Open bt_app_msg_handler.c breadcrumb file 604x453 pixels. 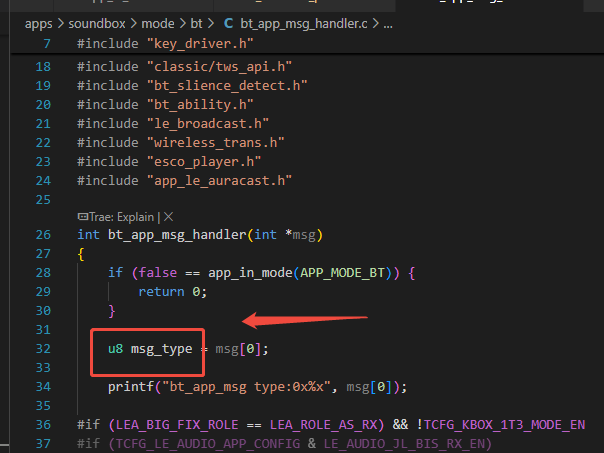tap(304, 24)
